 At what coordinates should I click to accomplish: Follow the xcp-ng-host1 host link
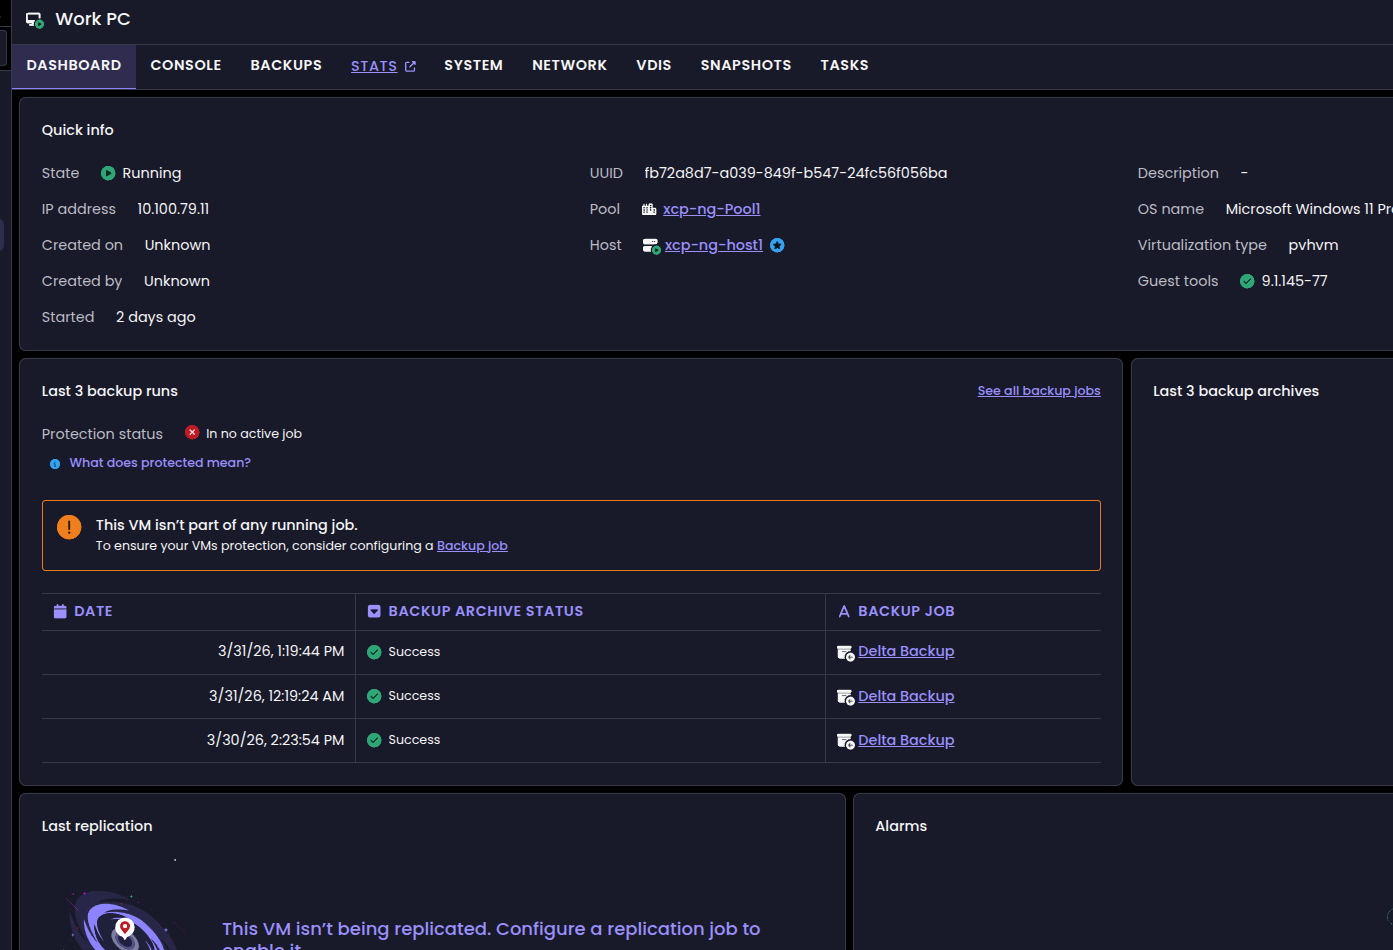point(713,245)
